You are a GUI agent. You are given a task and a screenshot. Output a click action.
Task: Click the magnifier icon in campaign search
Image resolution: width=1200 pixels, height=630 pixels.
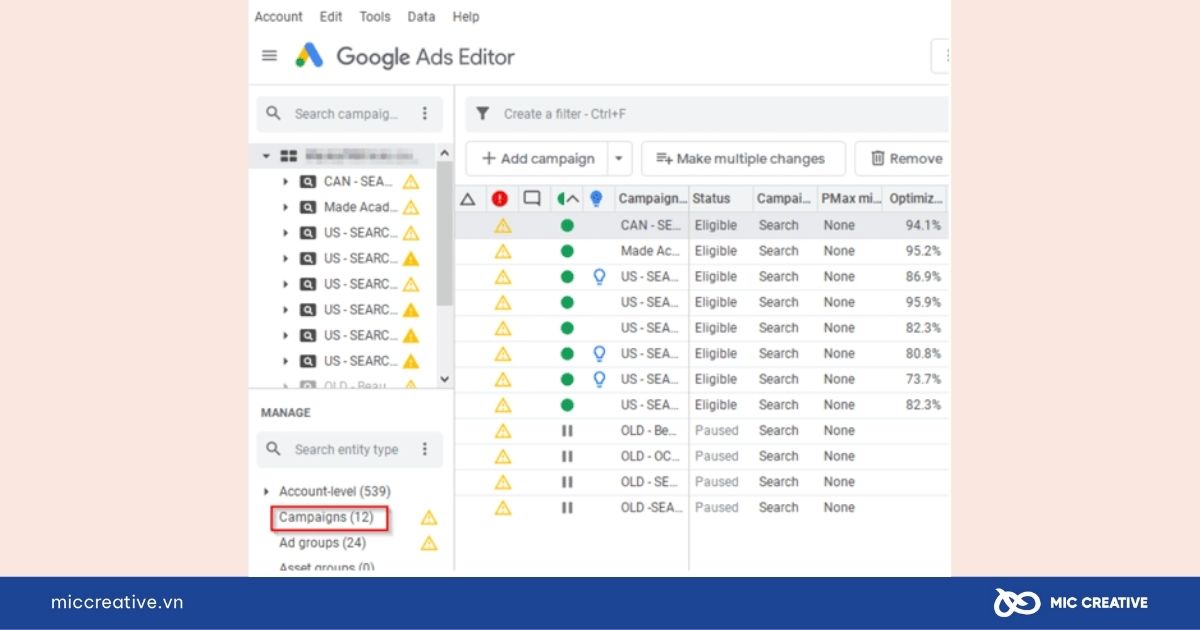click(274, 114)
